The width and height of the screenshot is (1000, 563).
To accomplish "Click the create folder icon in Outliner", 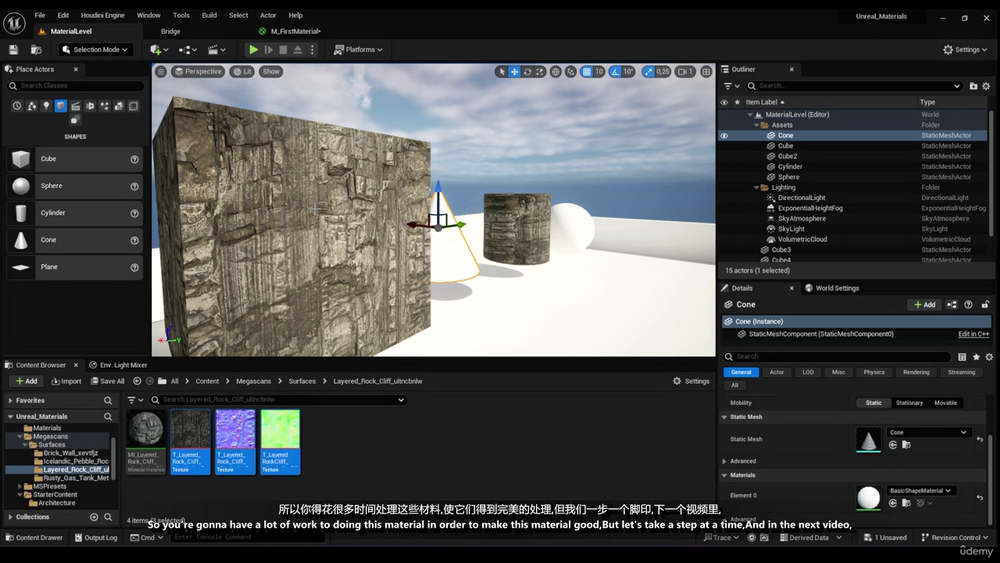I will tap(973, 85).
